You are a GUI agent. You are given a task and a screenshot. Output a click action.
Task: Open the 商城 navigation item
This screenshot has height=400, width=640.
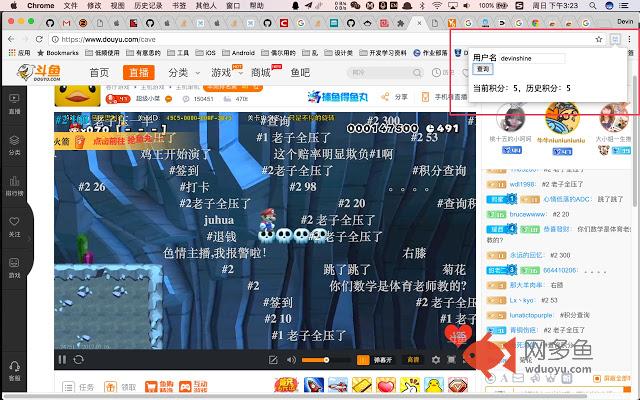pyautogui.click(x=261, y=73)
